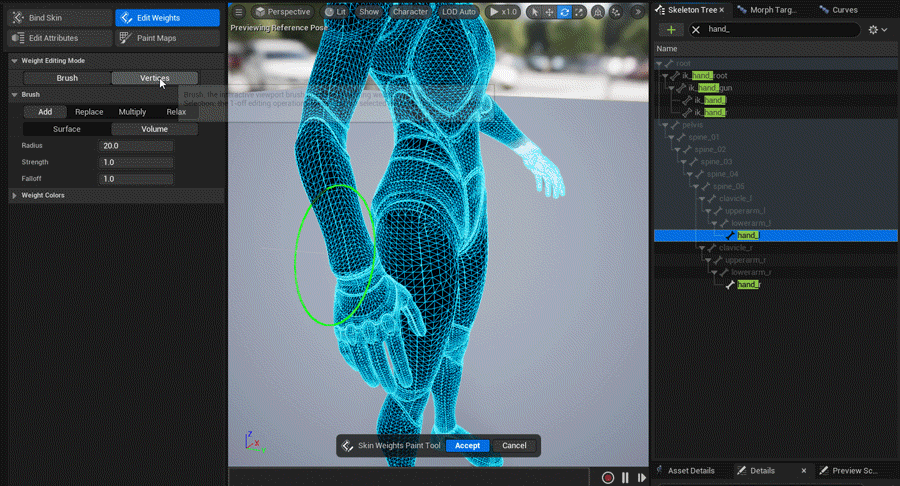Click the grid snapping icon in viewport toolbar
Image resolution: width=900 pixels, height=486 pixels.
(x=616, y=11)
